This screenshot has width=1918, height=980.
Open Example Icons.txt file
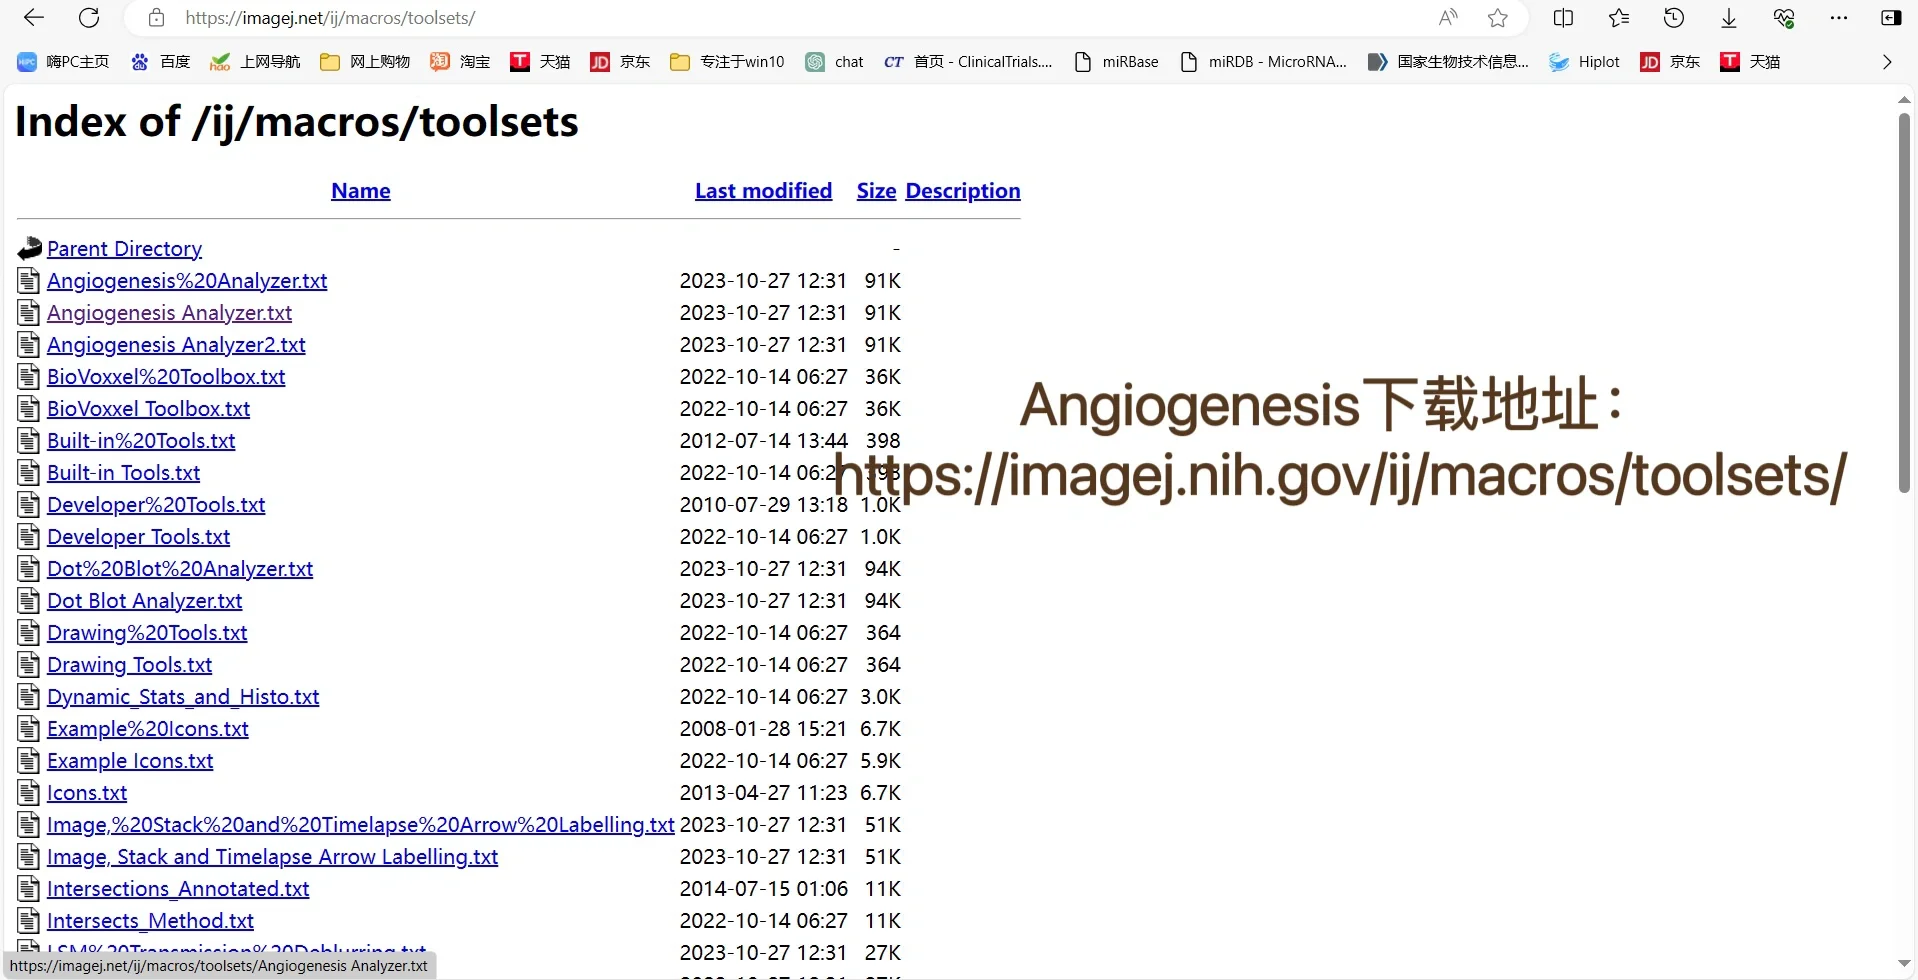click(130, 761)
